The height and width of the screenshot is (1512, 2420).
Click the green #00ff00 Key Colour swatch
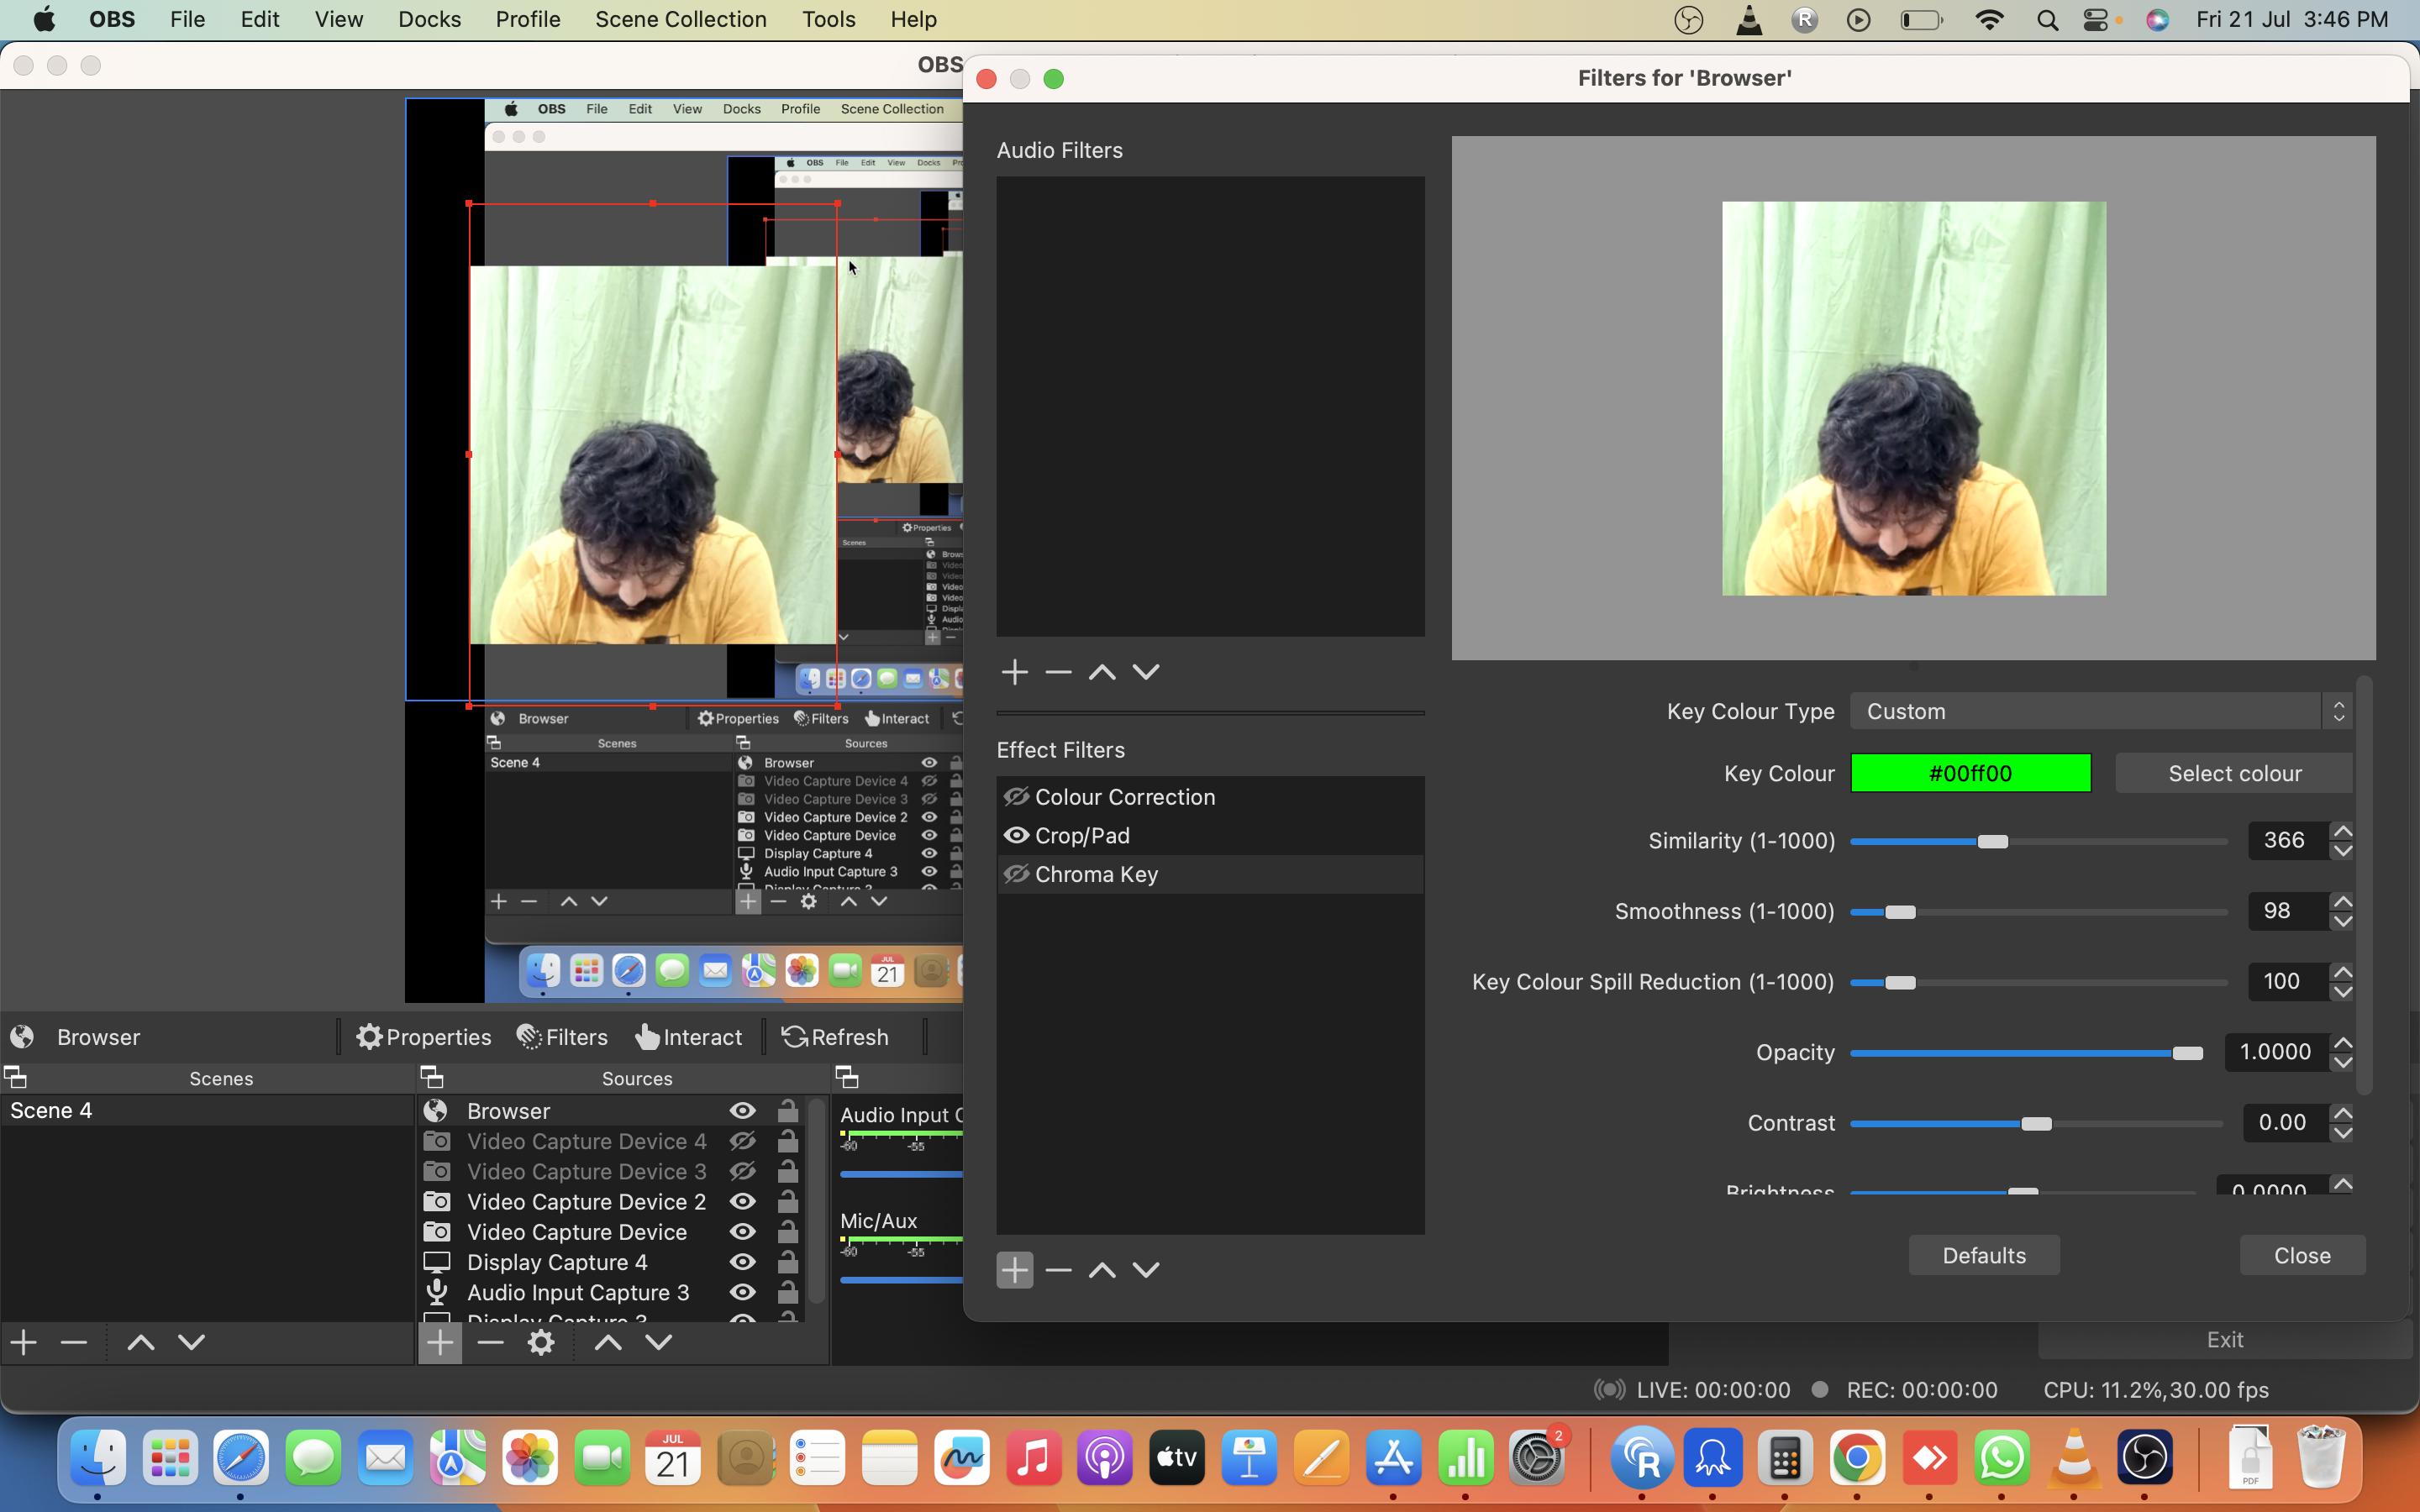pyautogui.click(x=1970, y=774)
